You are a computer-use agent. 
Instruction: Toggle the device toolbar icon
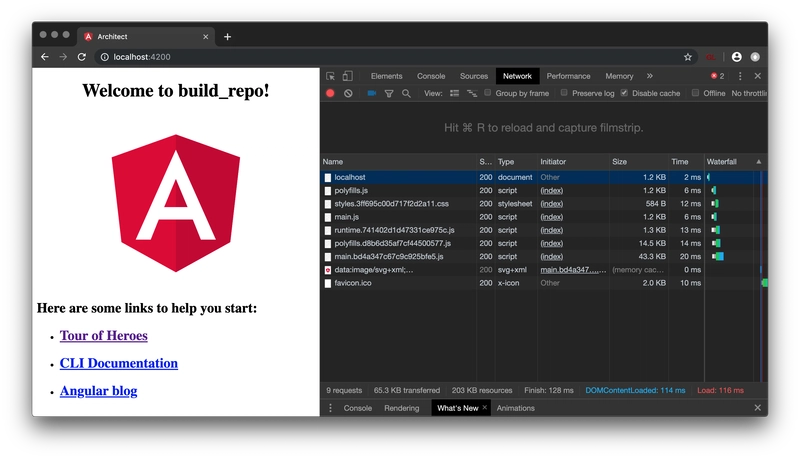pyautogui.click(x=347, y=76)
